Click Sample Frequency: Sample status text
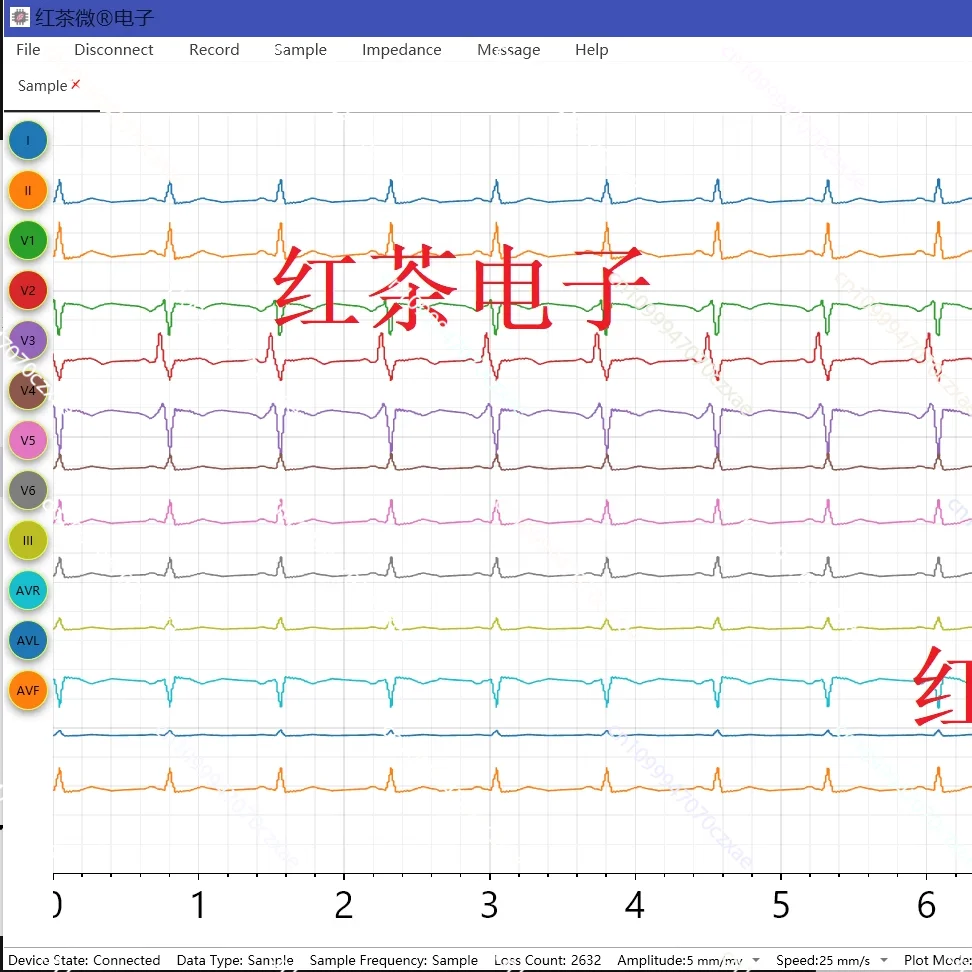 coord(394,960)
